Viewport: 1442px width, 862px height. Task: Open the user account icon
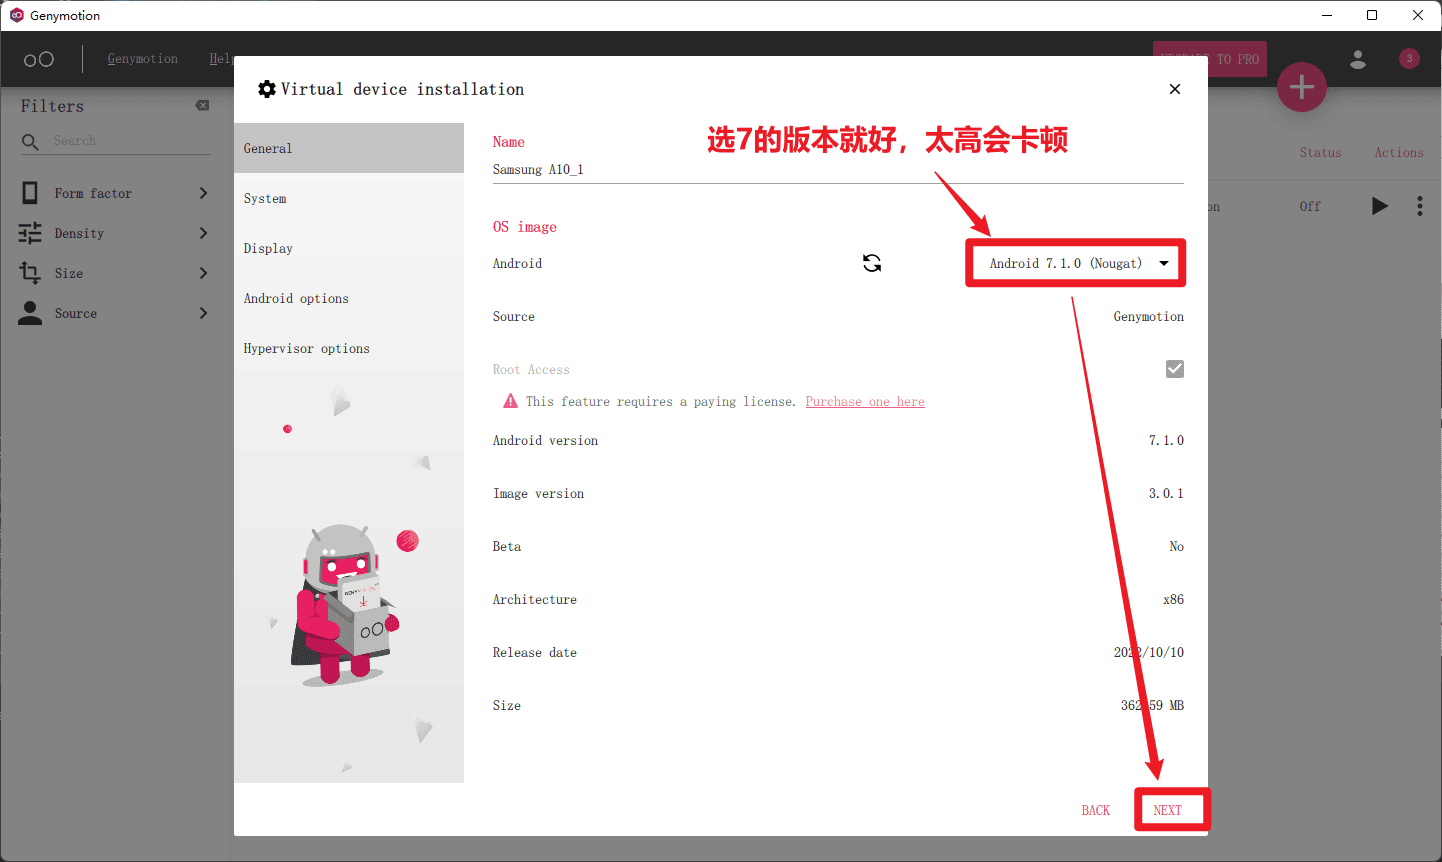tap(1358, 59)
